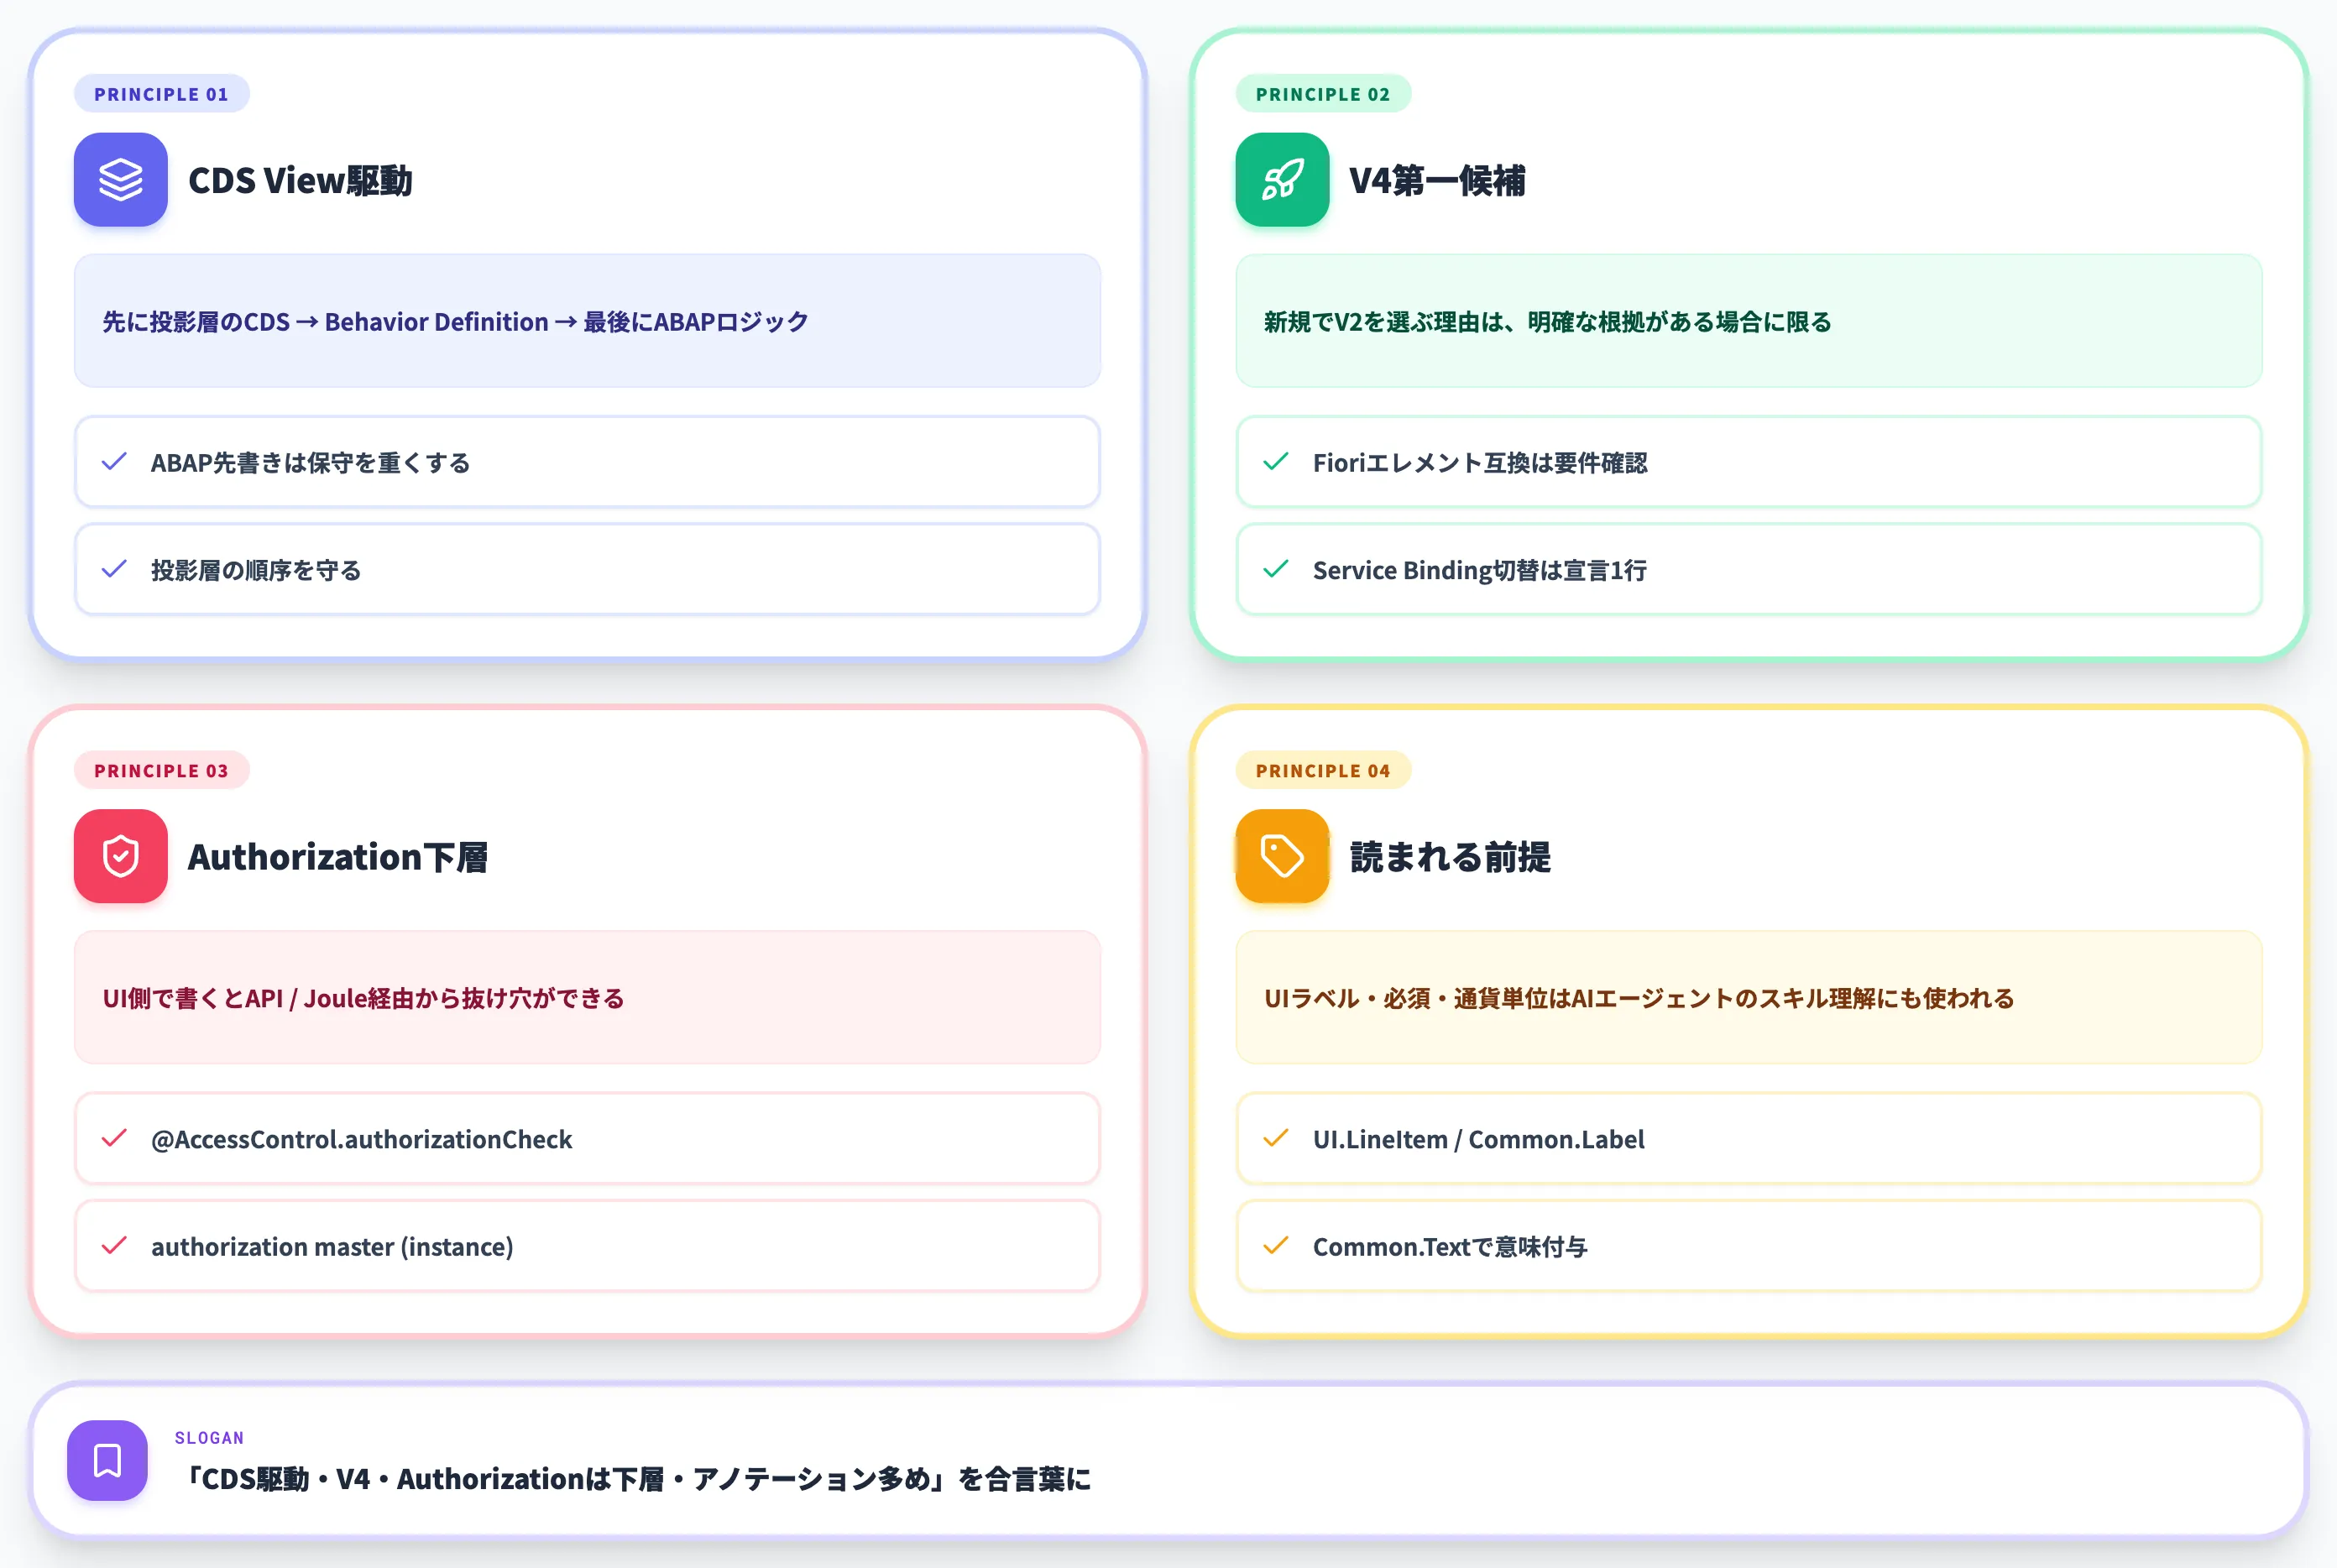Viewport: 2337px width, 1568px height.
Task: Click the checkmark next to Common.Textで意味付与
Action: tap(1276, 1245)
